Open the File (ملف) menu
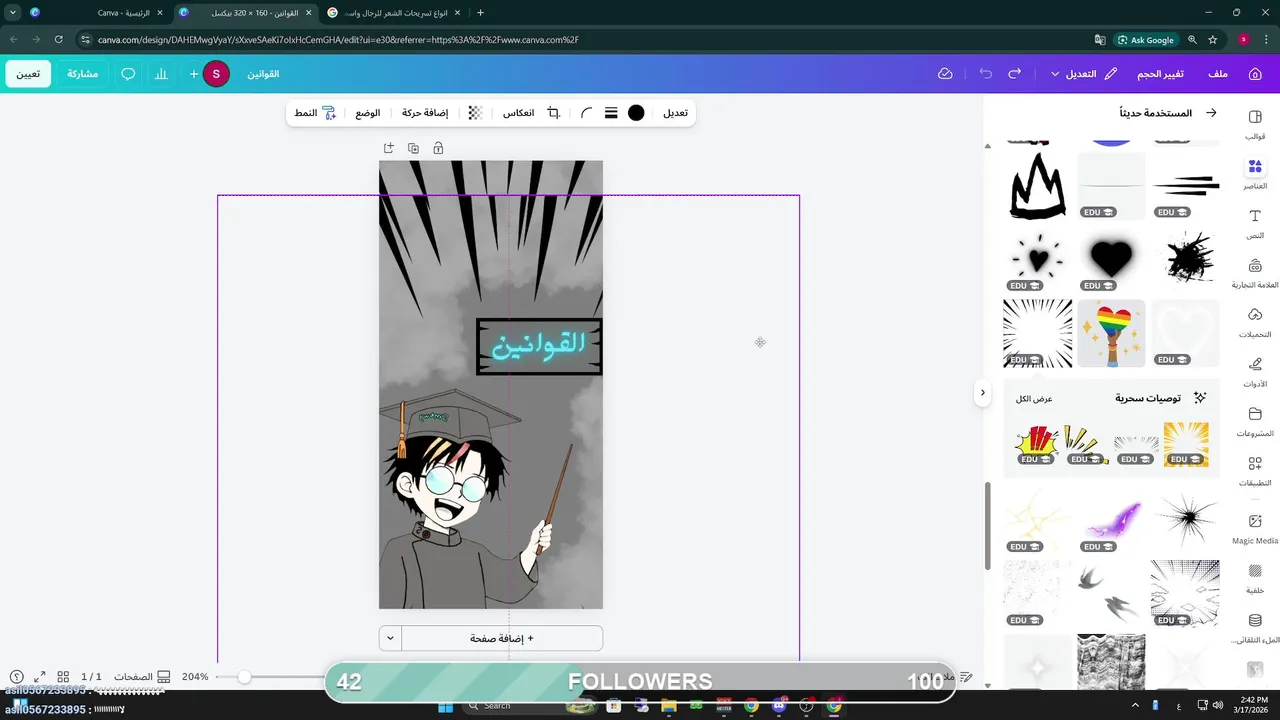 (x=1218, y=74)
